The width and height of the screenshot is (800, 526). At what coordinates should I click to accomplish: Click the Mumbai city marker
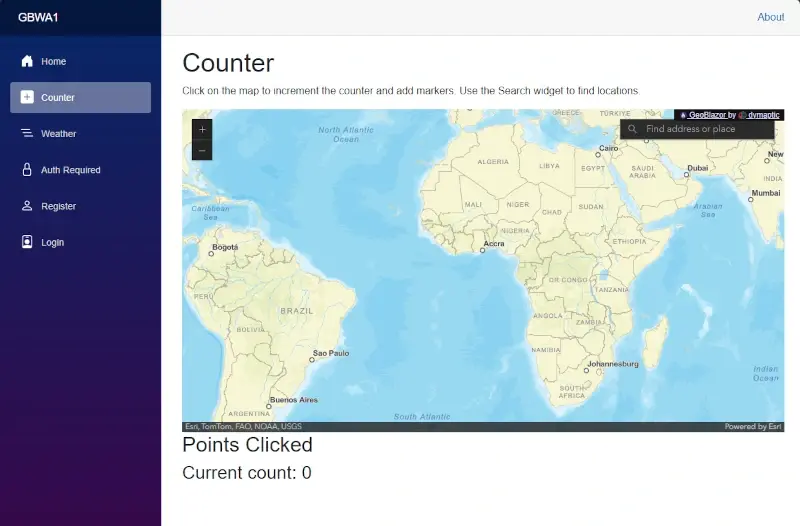click(x=751, y=199)
